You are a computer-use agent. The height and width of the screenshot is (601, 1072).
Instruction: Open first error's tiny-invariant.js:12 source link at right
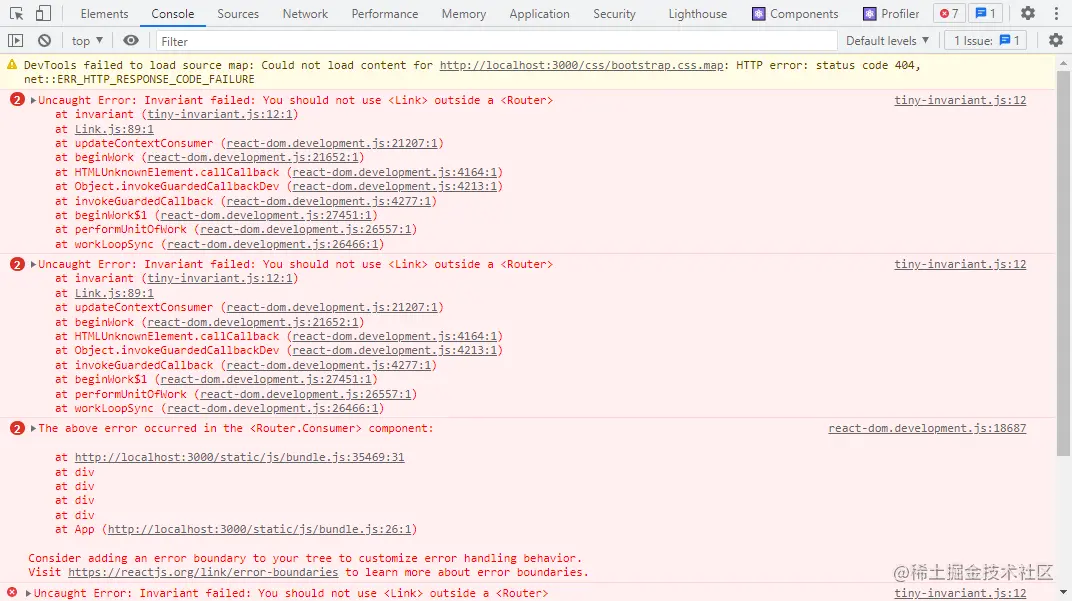(x=960, y=101)
